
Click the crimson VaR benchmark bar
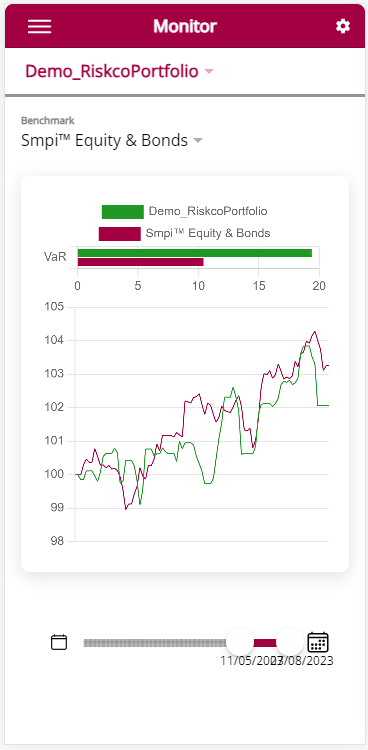pyautogui.click(x=141, y=262)
